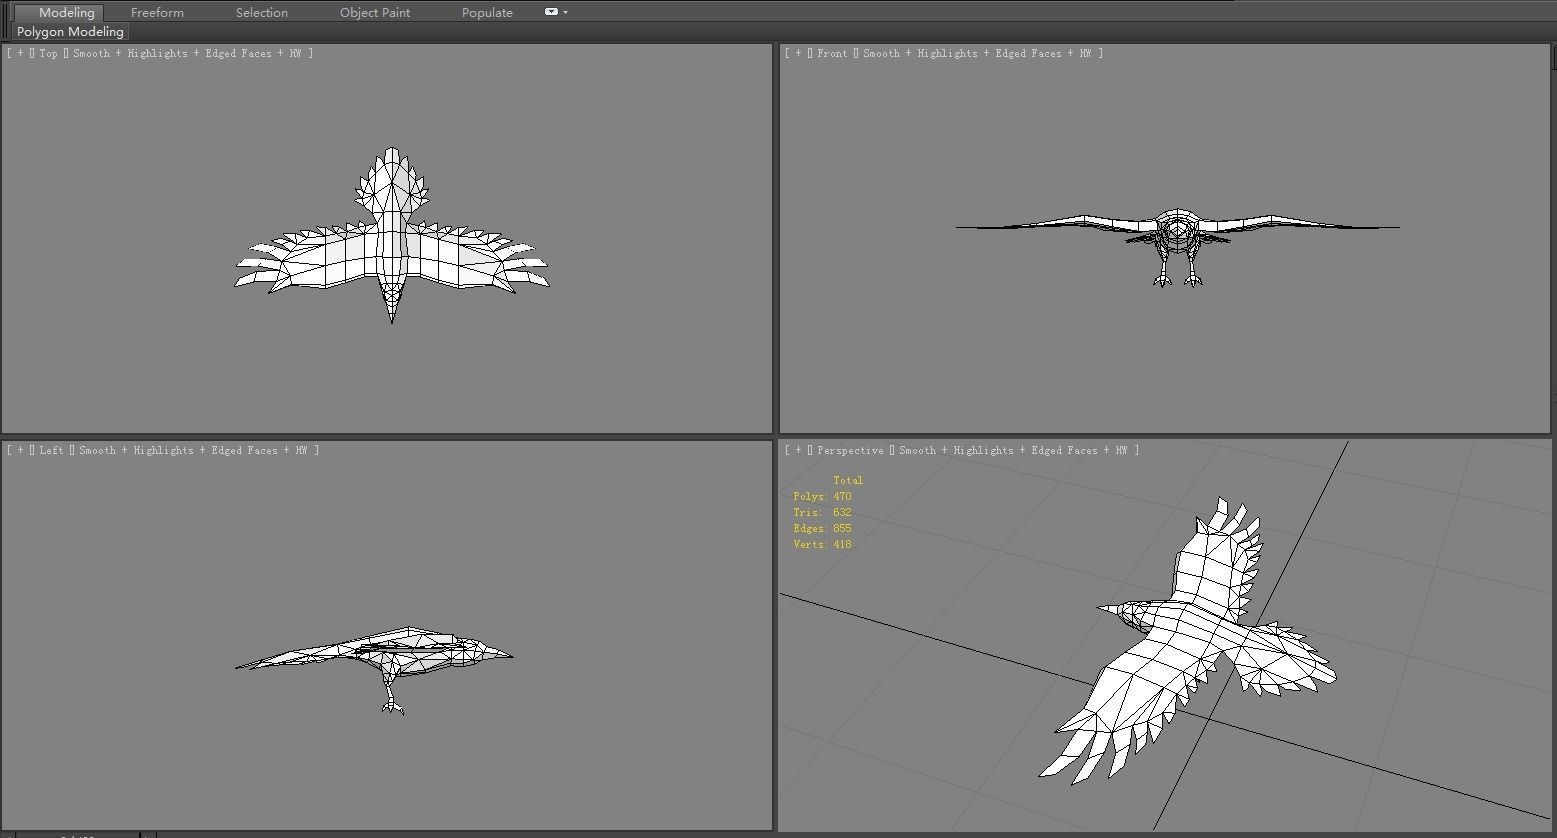Open the Freeform ribbon tab
The height and width of the screenshot is (838, 1557).
[157, 12]
